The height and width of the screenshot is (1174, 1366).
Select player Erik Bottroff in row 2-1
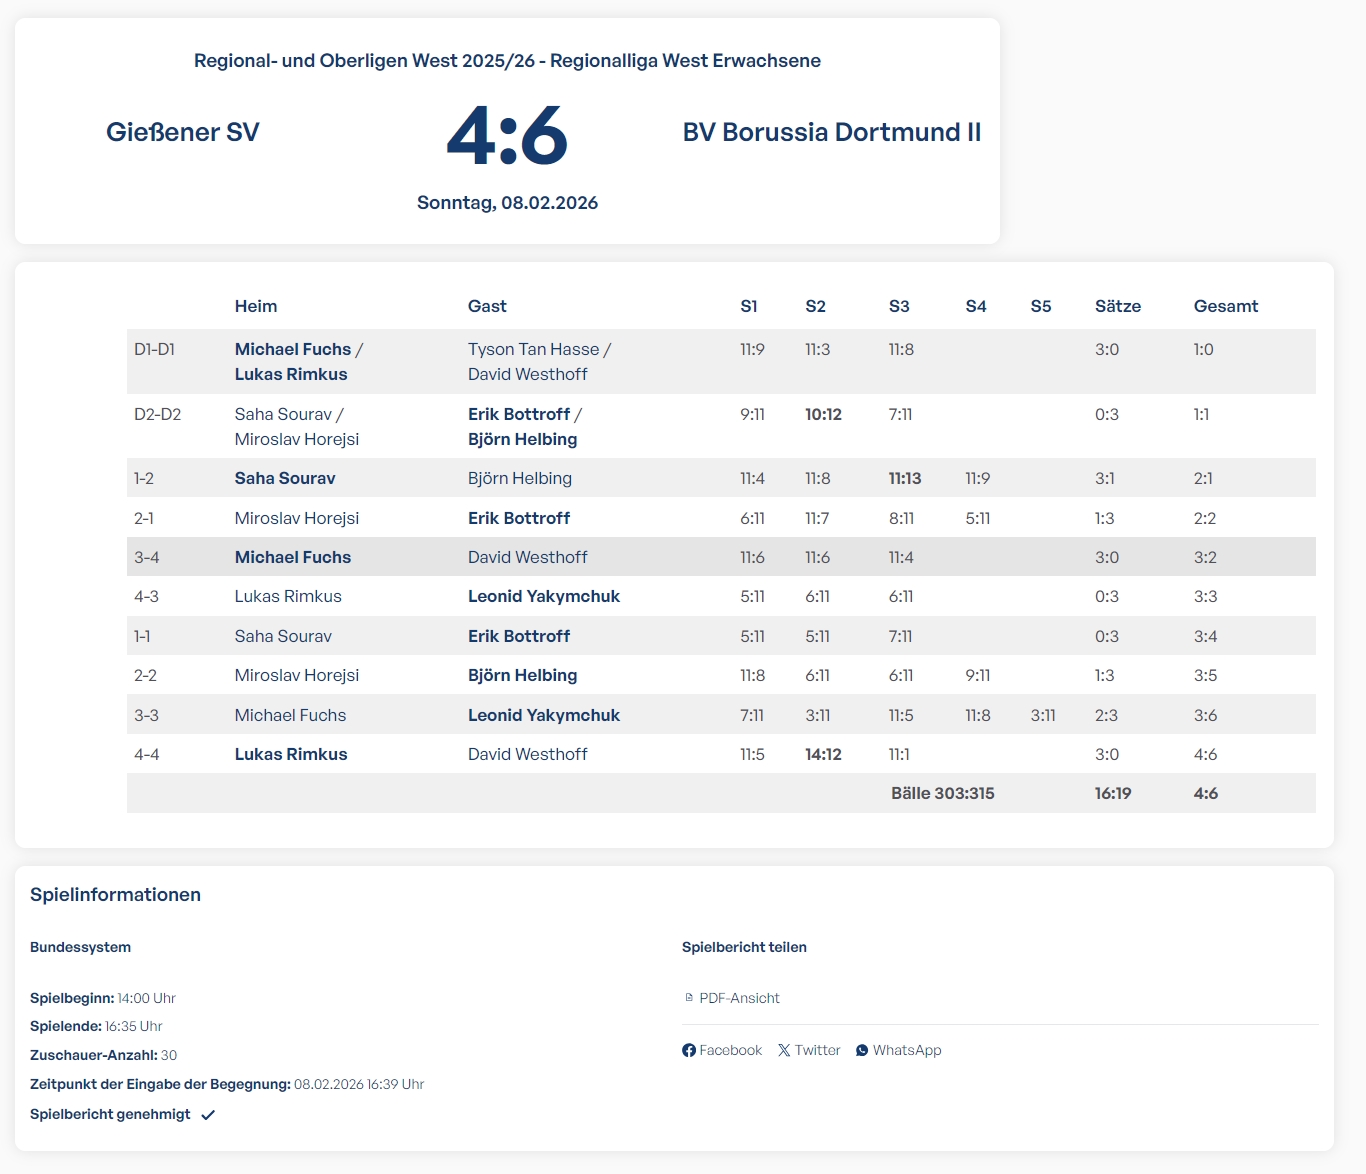coord(518,518)
